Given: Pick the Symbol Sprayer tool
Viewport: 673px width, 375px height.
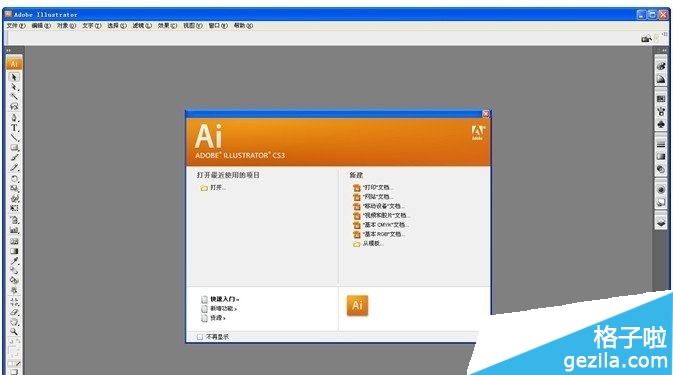Looking at the screenshot, I should [14, 220].
